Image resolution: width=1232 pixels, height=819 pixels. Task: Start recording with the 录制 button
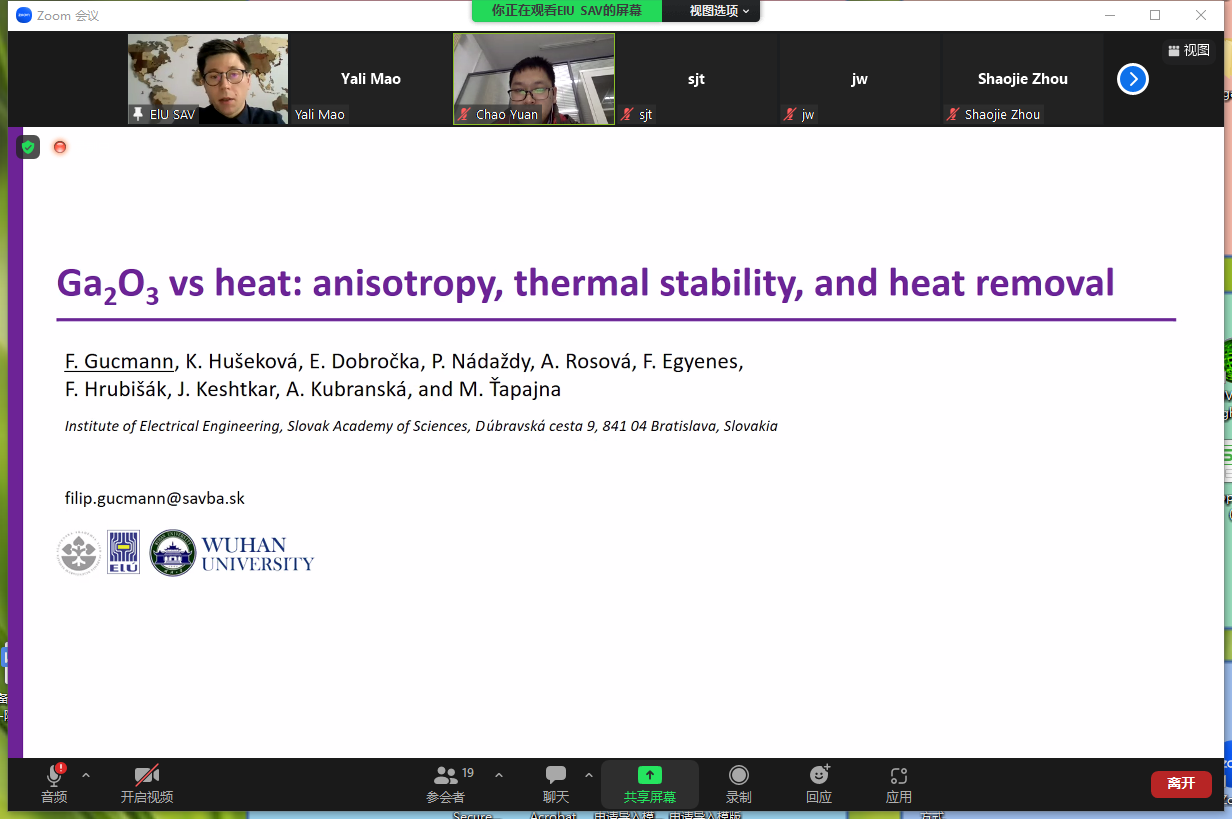pos(739,784)
